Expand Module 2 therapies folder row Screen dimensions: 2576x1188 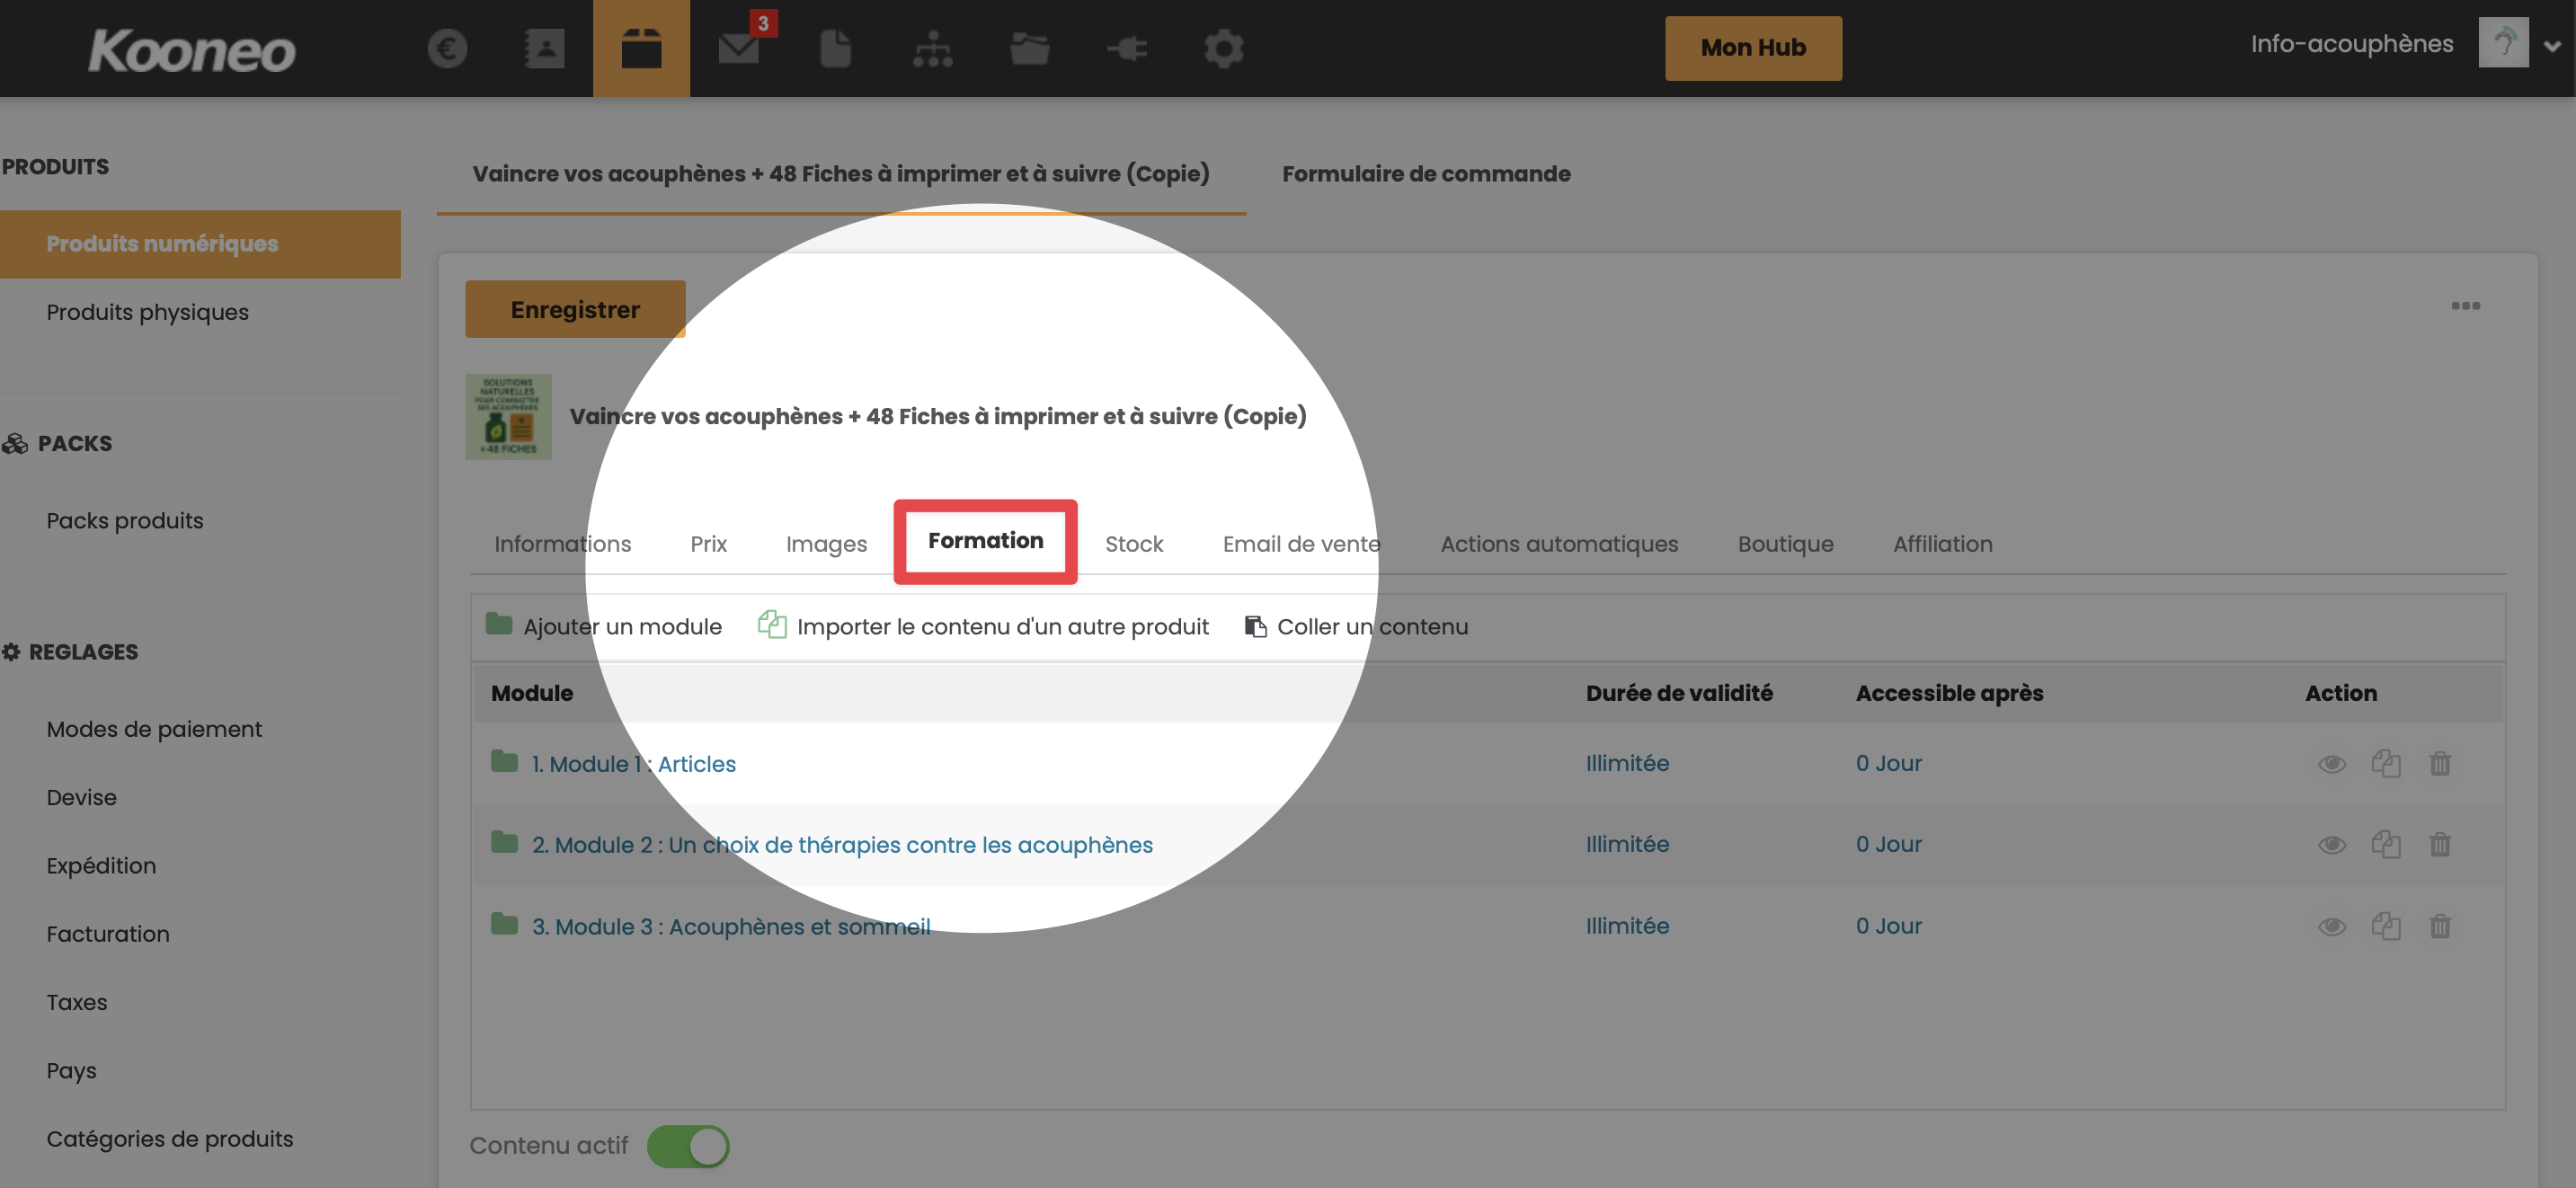coord(841,845)
